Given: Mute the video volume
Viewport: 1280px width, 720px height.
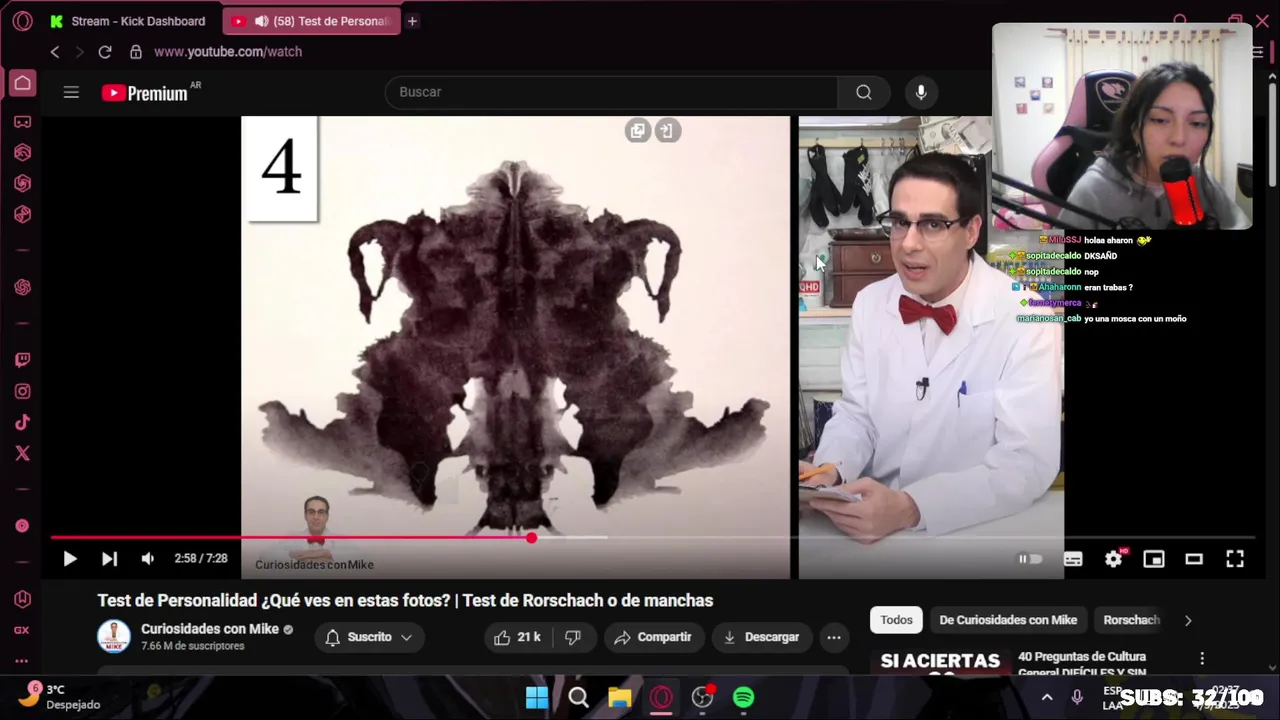Looking at the screenshot, I should [x=148, y=559].
